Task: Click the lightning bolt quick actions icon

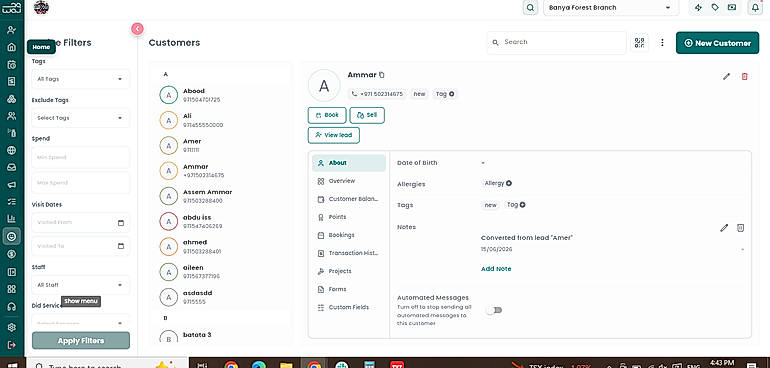Action: pos(698,7)
